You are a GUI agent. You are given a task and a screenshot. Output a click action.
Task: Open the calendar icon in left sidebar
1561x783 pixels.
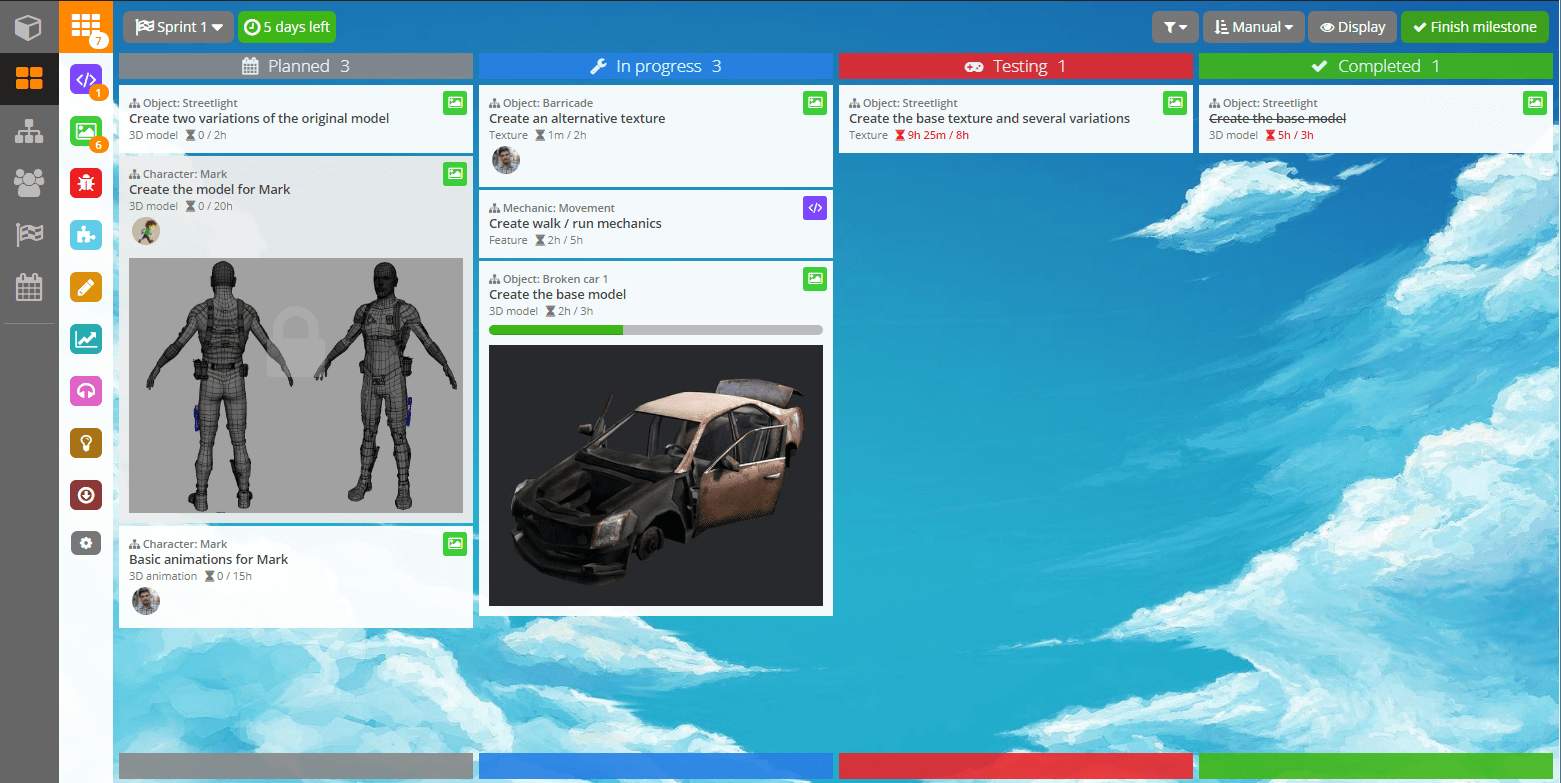point(29,288)
